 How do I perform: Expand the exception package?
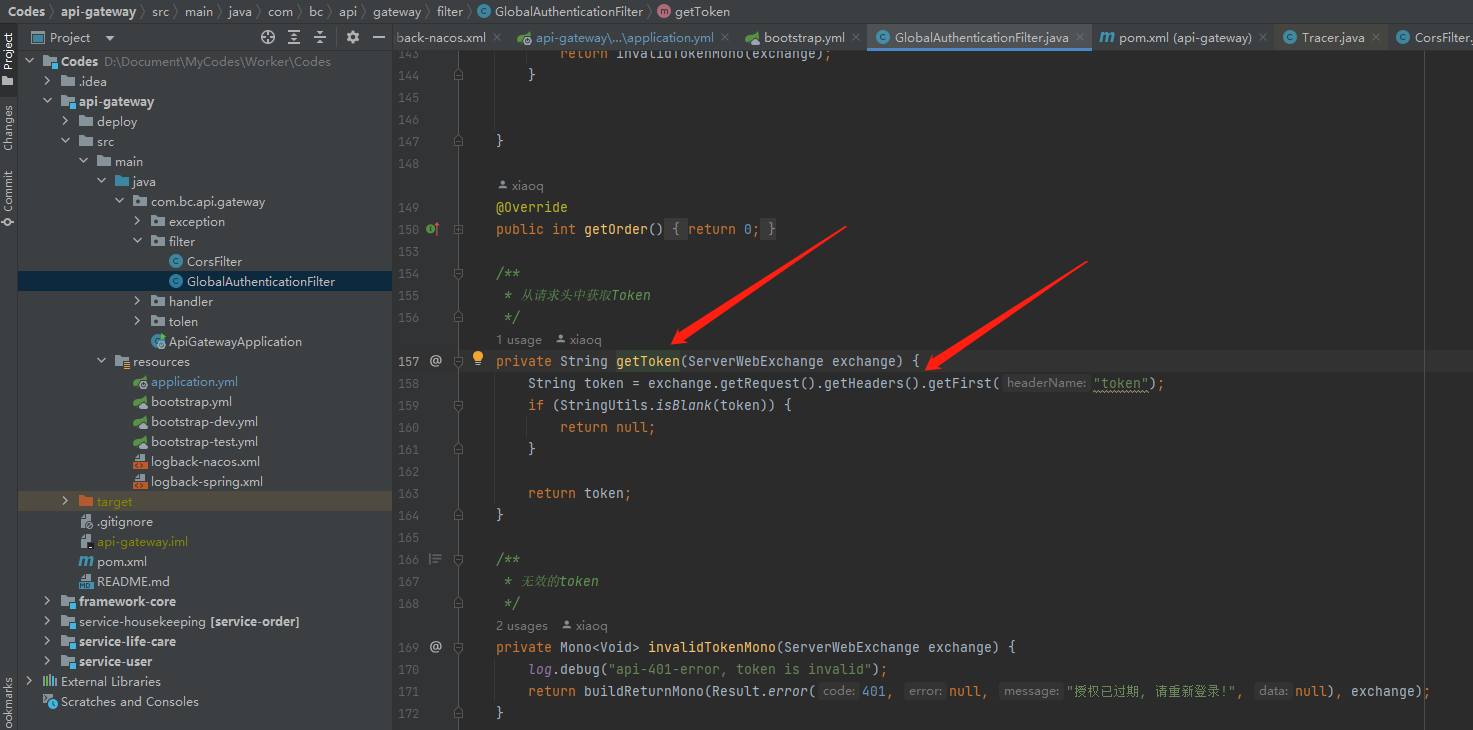tap(137, 221)
